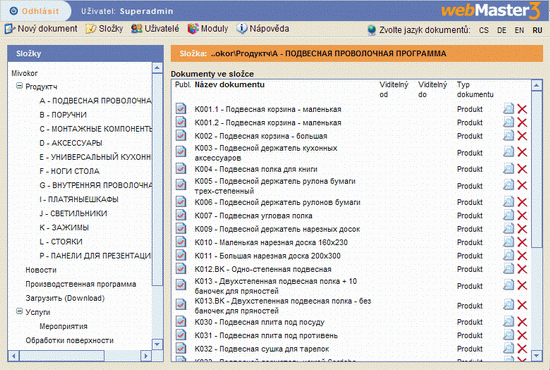Delete document K004 with red X
Image resolution: width=550 pixels, height=370 pixels.
[522, 169]
